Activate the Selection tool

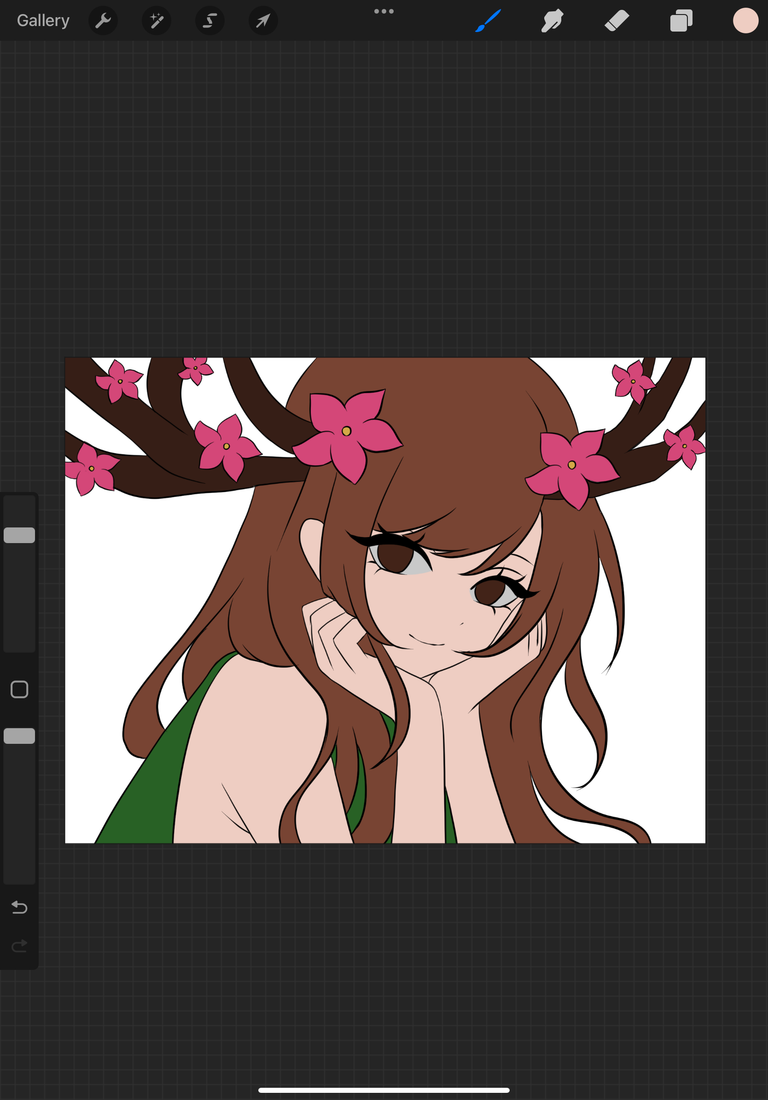click(x=210, y=21)
